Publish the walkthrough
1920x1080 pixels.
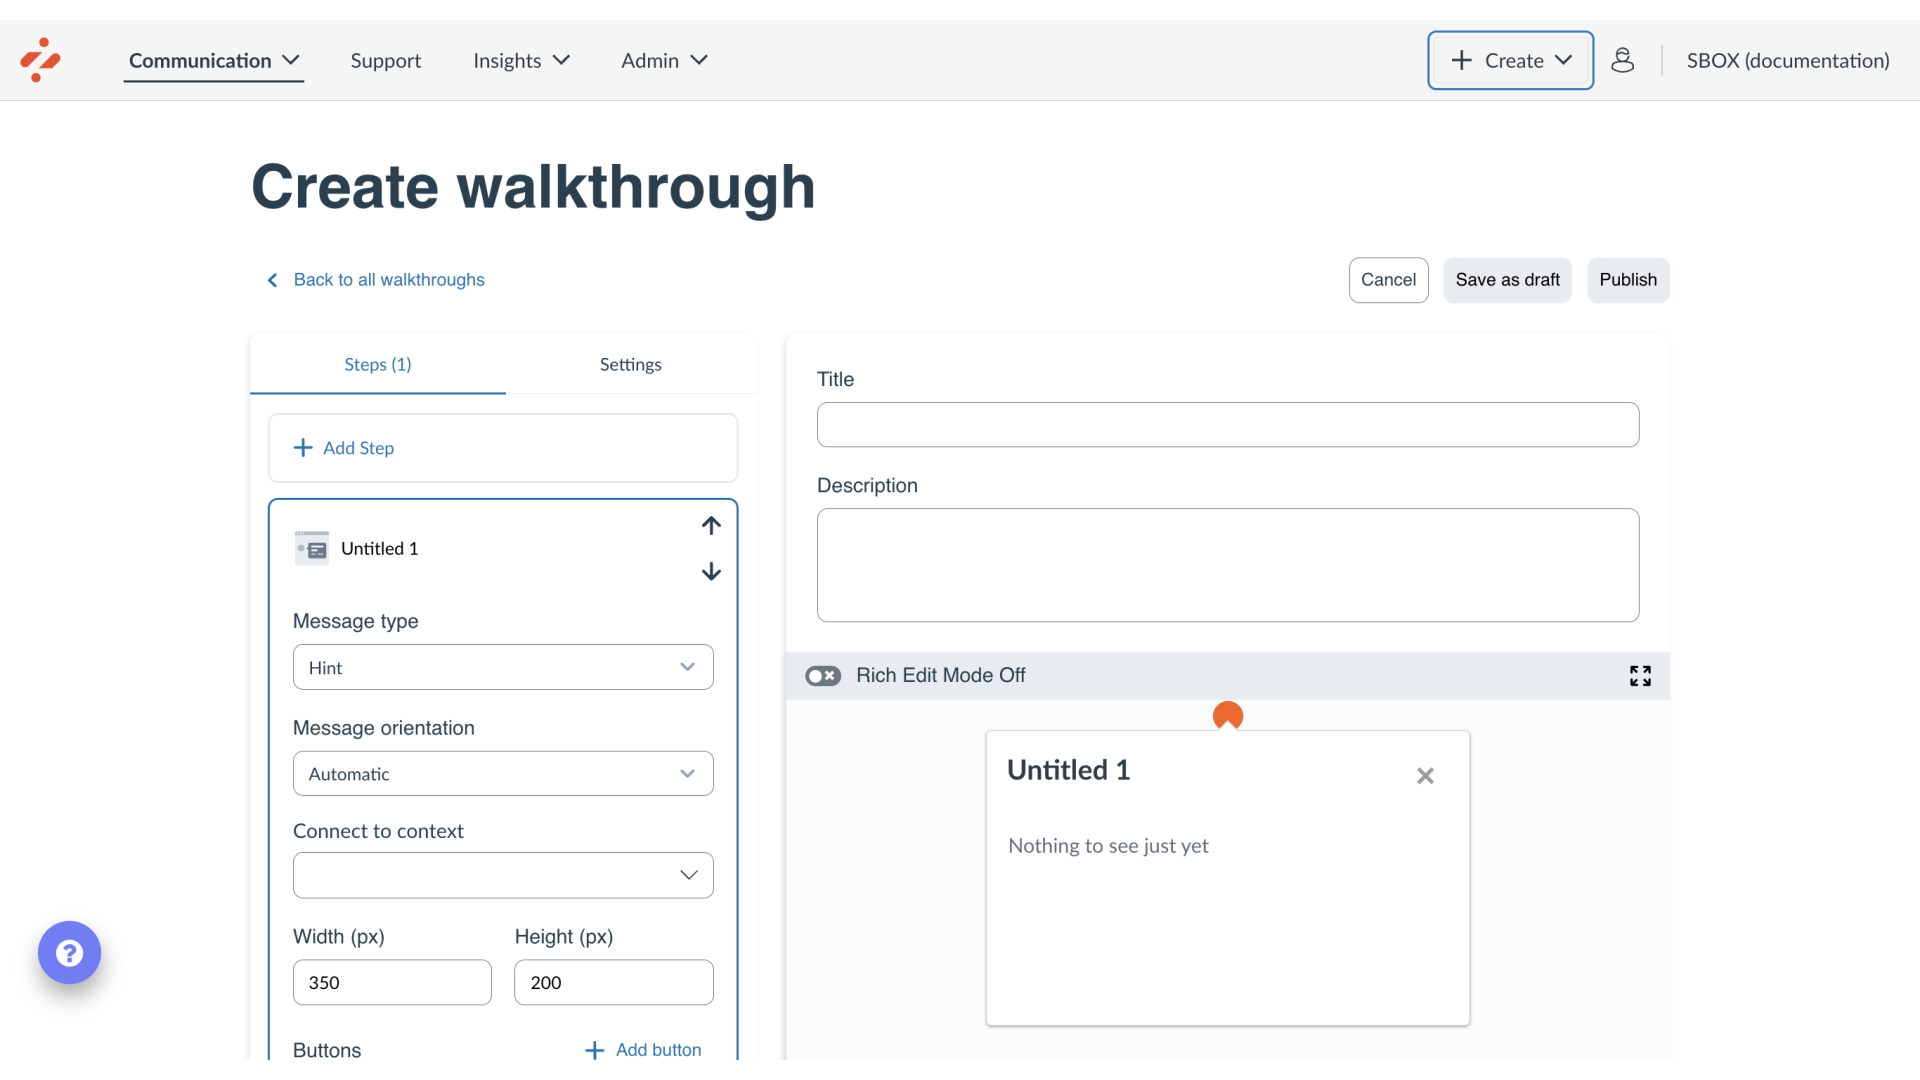tap(1628, 280)
